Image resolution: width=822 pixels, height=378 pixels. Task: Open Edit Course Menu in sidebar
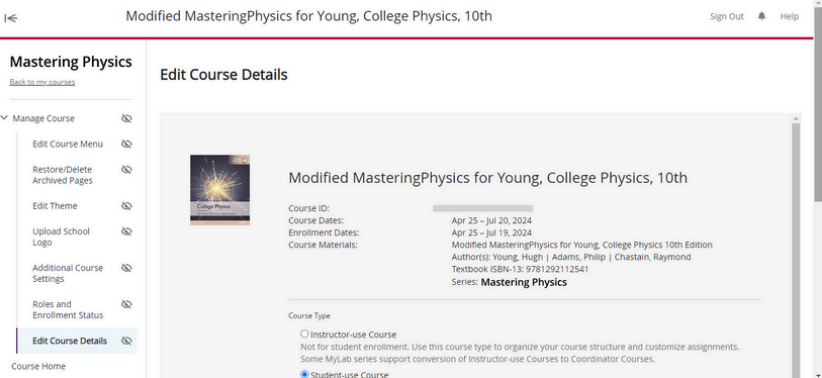(68, 144)
